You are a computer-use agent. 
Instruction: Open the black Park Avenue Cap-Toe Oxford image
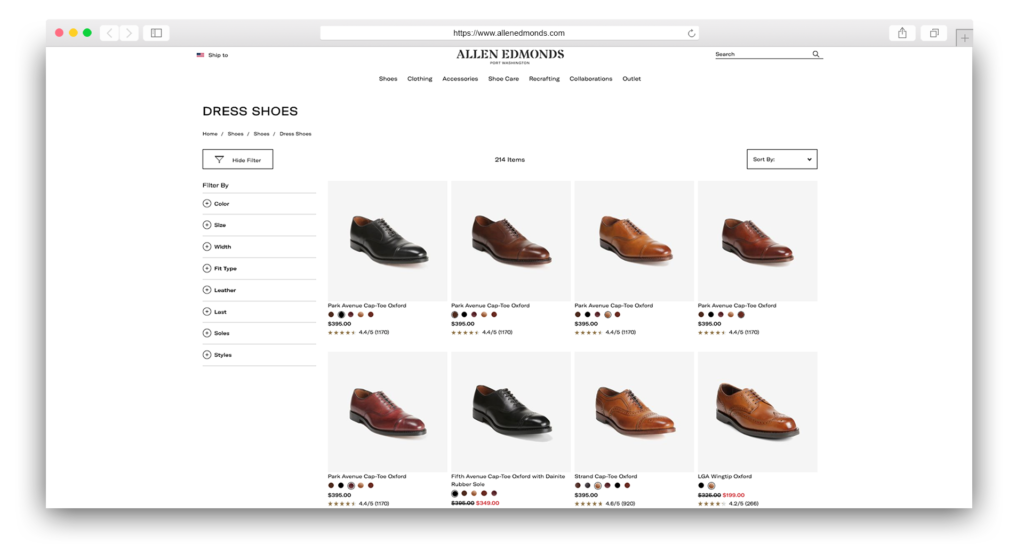click(x=387, y=241)
